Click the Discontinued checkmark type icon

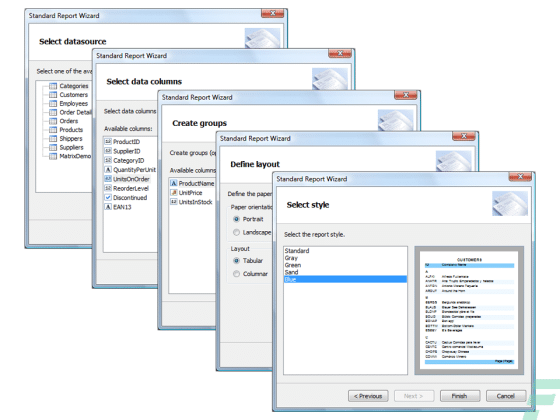click(x=108, y=198)
